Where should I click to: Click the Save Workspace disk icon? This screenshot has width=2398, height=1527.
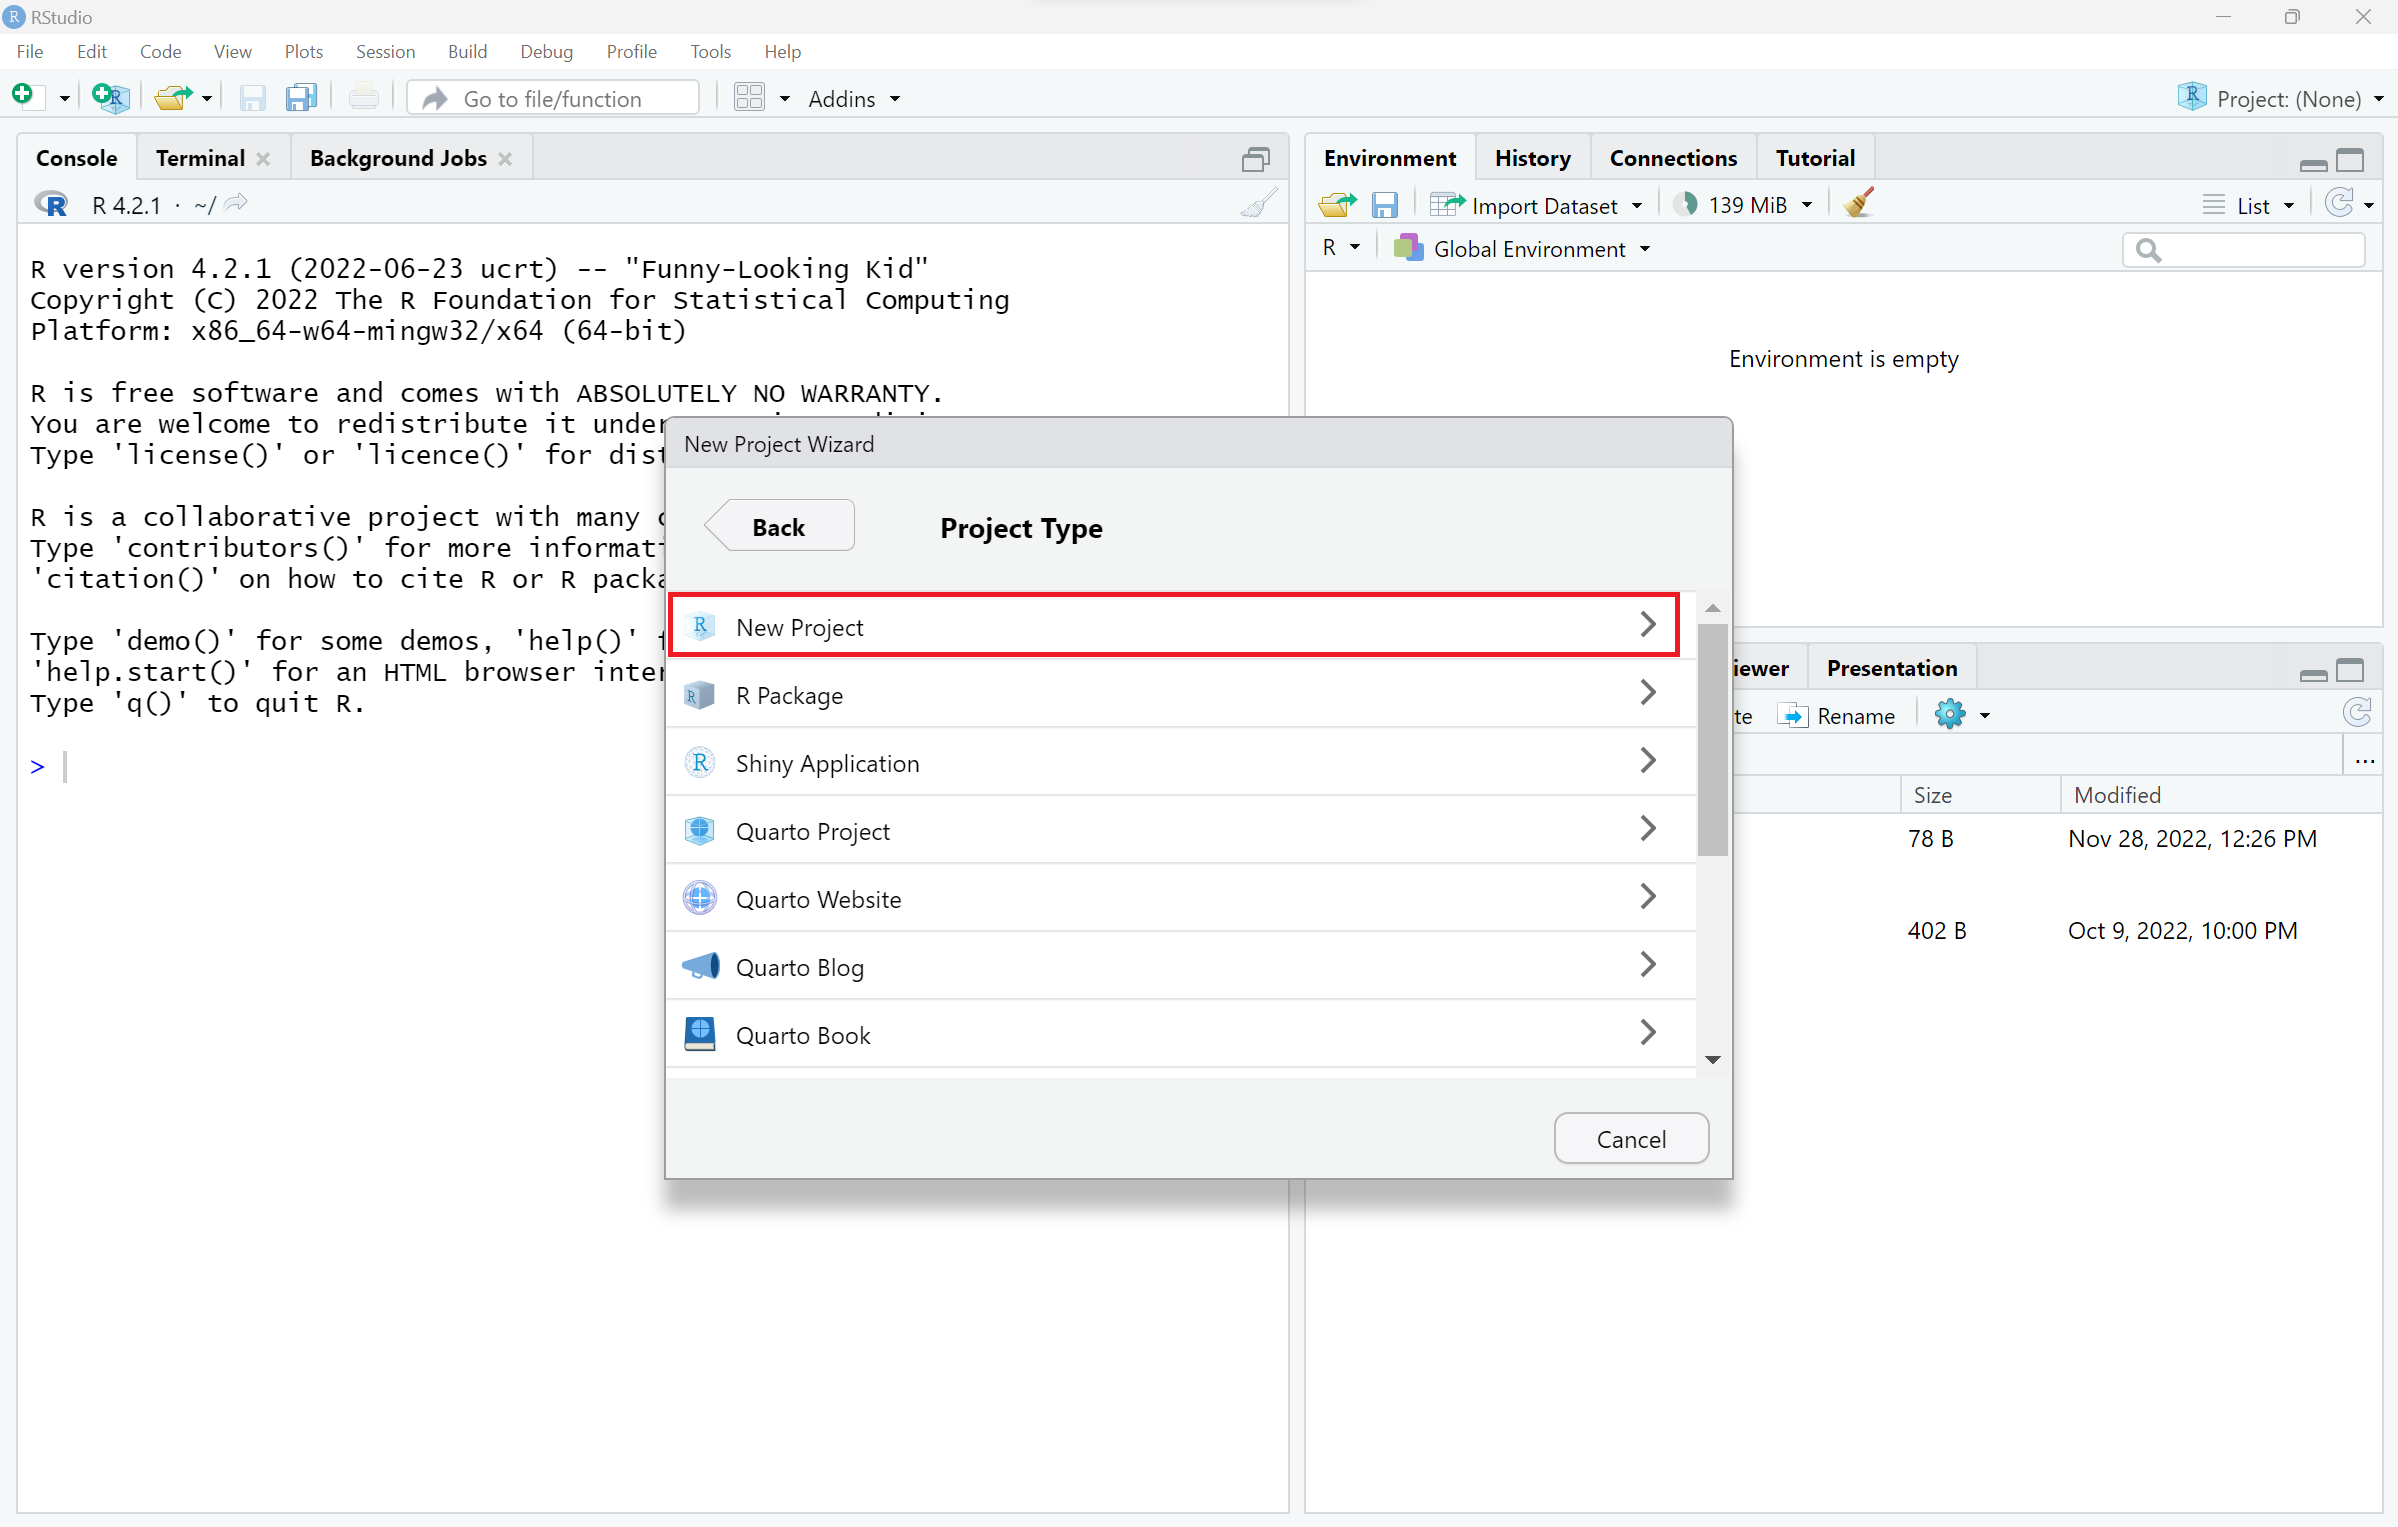1384,205
